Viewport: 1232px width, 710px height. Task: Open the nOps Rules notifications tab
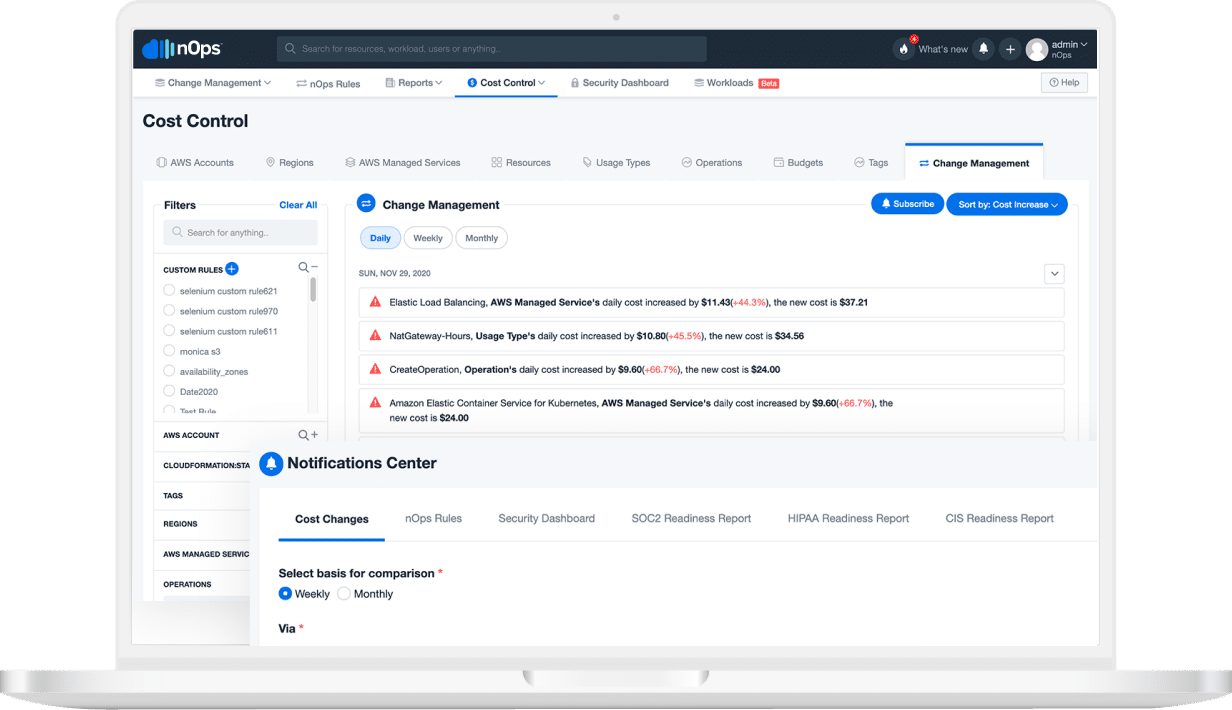433,518
